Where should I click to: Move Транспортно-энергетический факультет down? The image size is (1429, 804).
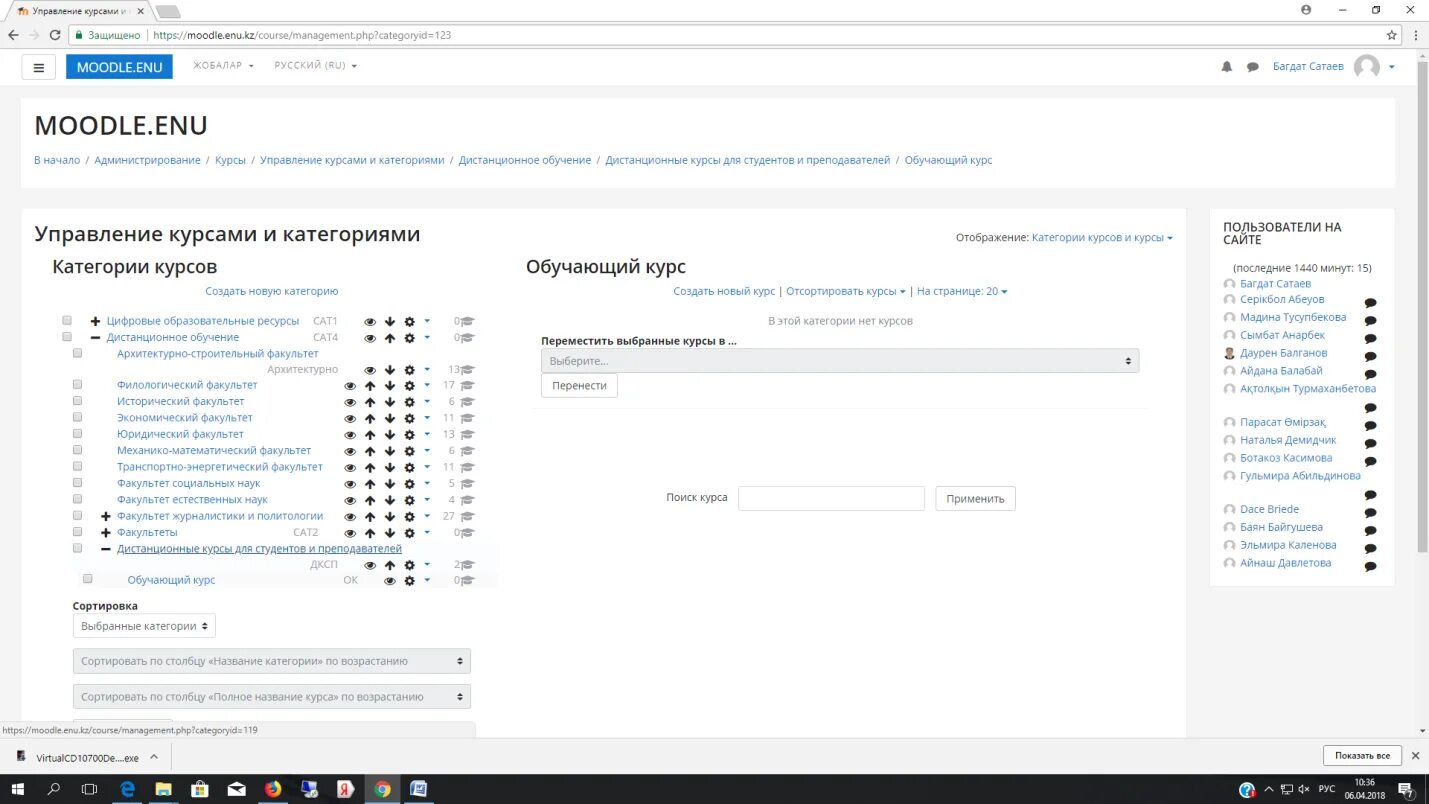click(x=390, y=468)
